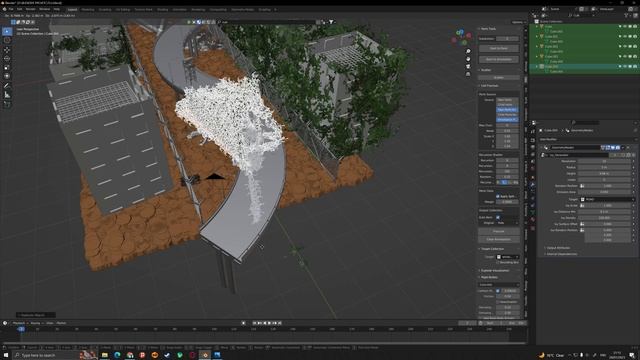
Task: Open the Modifiers wrench properties tab
Action: click(533, 184)
